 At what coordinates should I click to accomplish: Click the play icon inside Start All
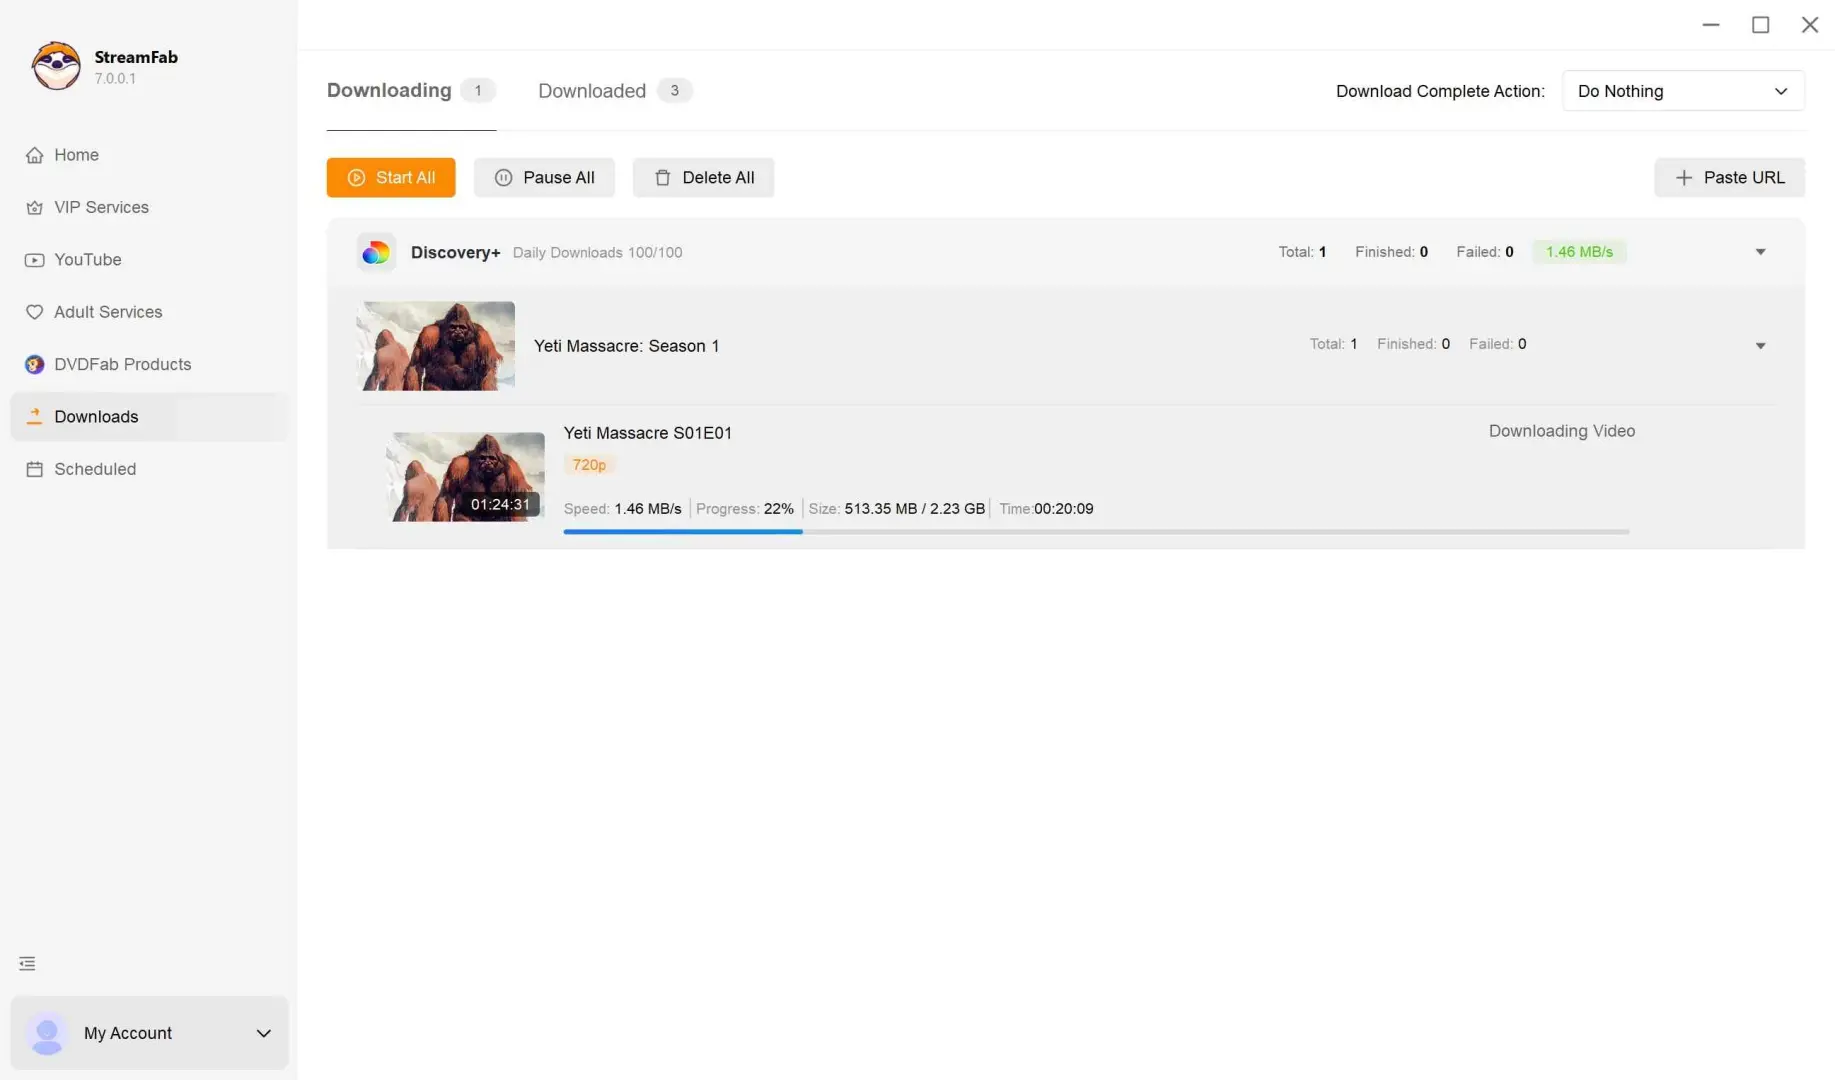click(356, 177)
